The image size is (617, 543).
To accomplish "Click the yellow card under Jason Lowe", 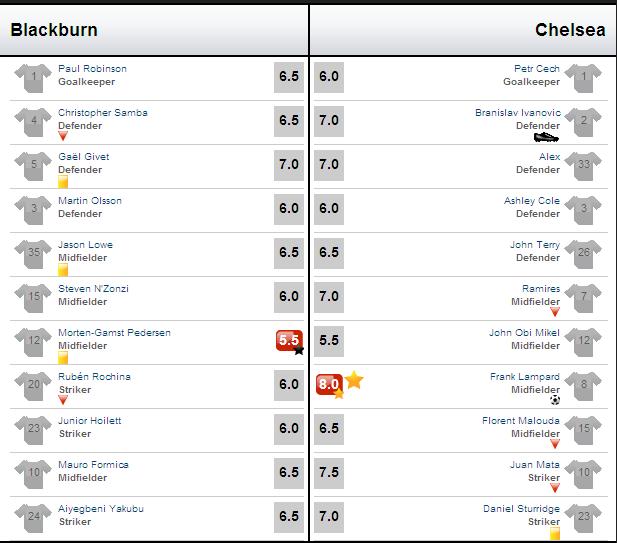I will pyautogui.click(x=63, y=270).
